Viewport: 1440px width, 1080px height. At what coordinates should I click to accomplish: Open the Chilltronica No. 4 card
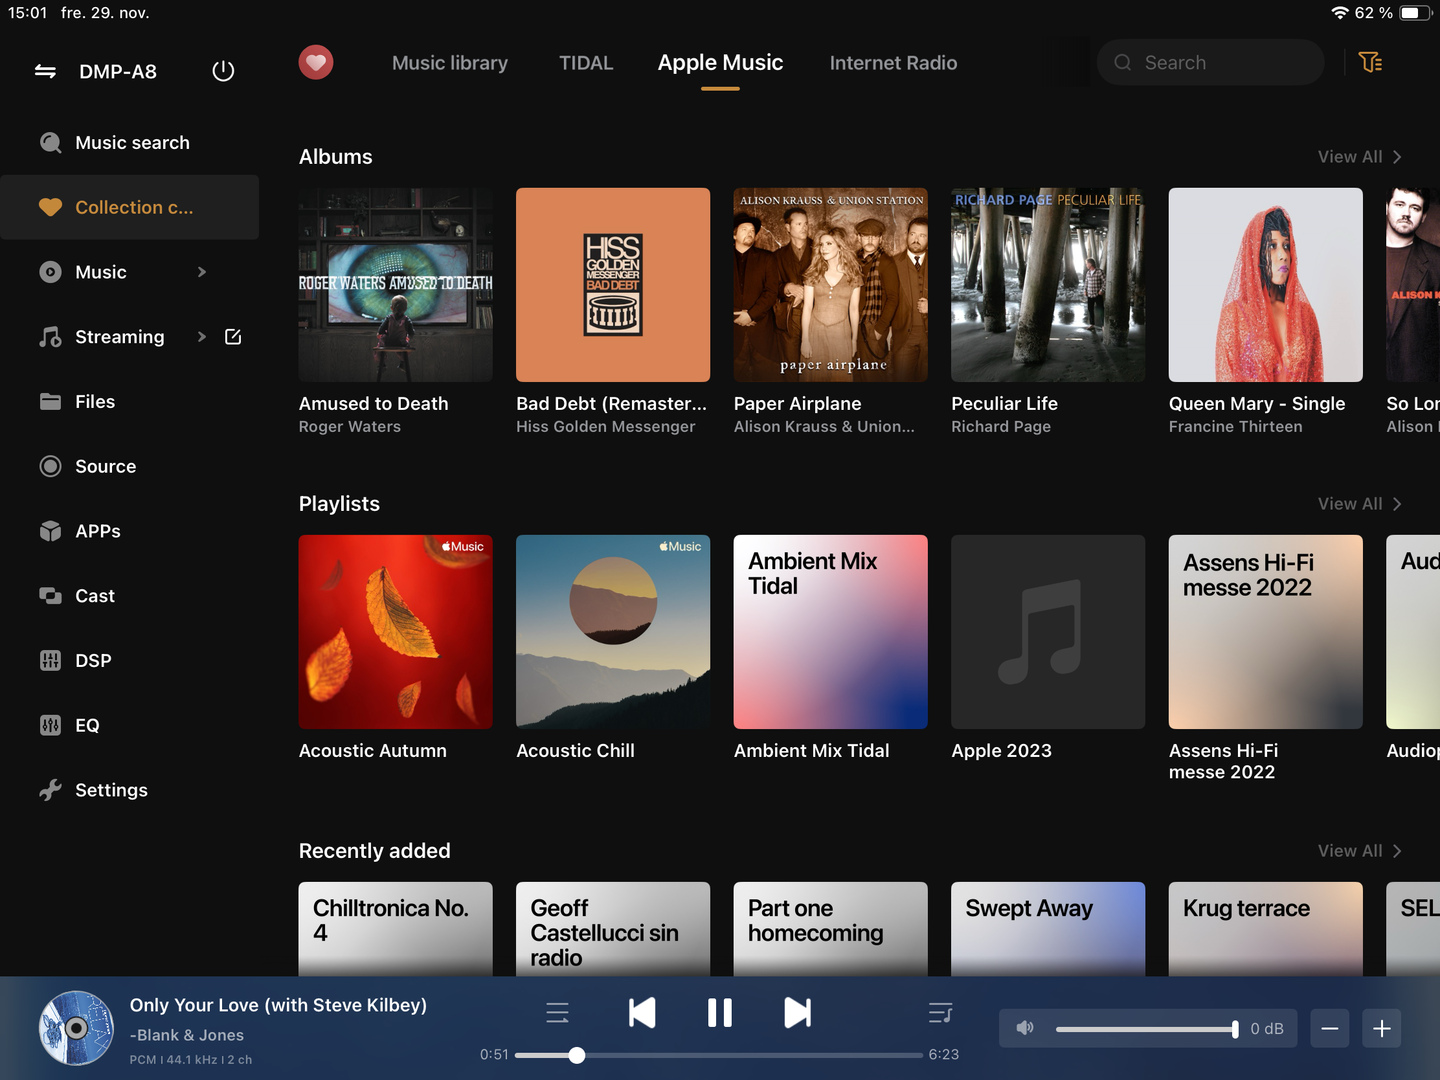coord(396,929)
